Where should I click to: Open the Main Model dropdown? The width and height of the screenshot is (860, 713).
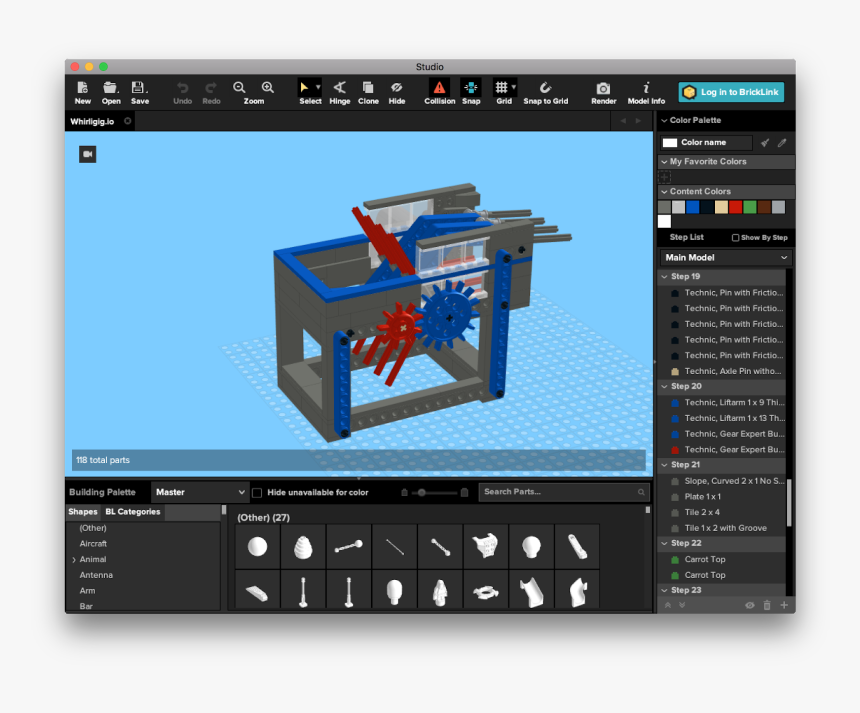pyautogui.click(x=726, y=258)
